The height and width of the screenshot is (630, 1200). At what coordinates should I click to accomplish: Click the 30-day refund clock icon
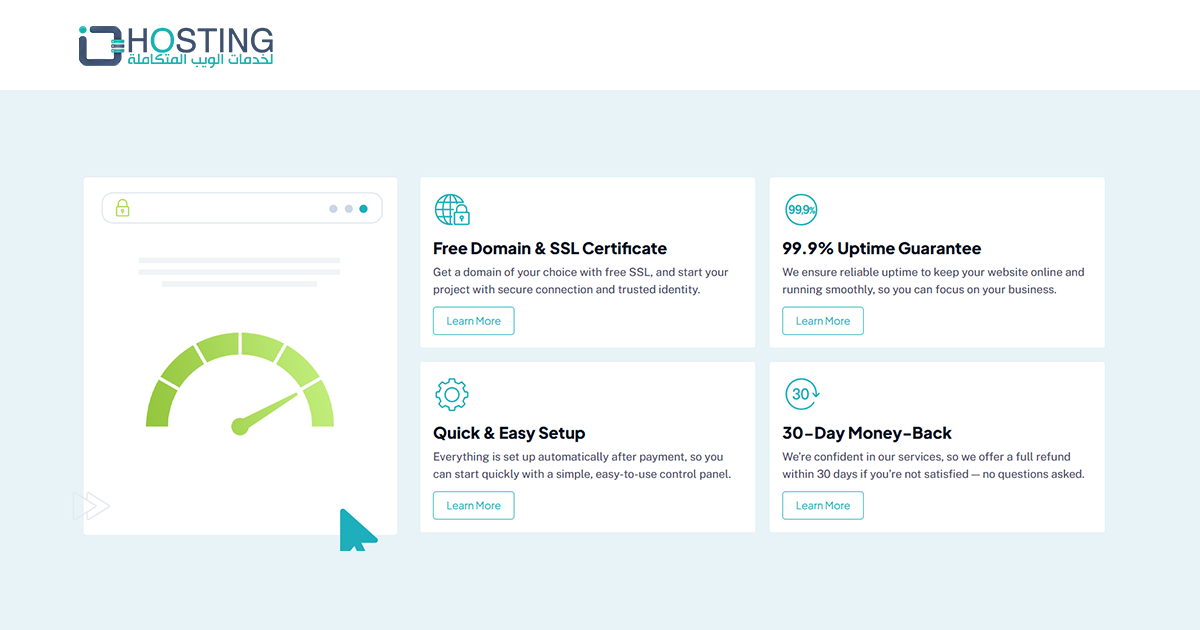[801, 394]
